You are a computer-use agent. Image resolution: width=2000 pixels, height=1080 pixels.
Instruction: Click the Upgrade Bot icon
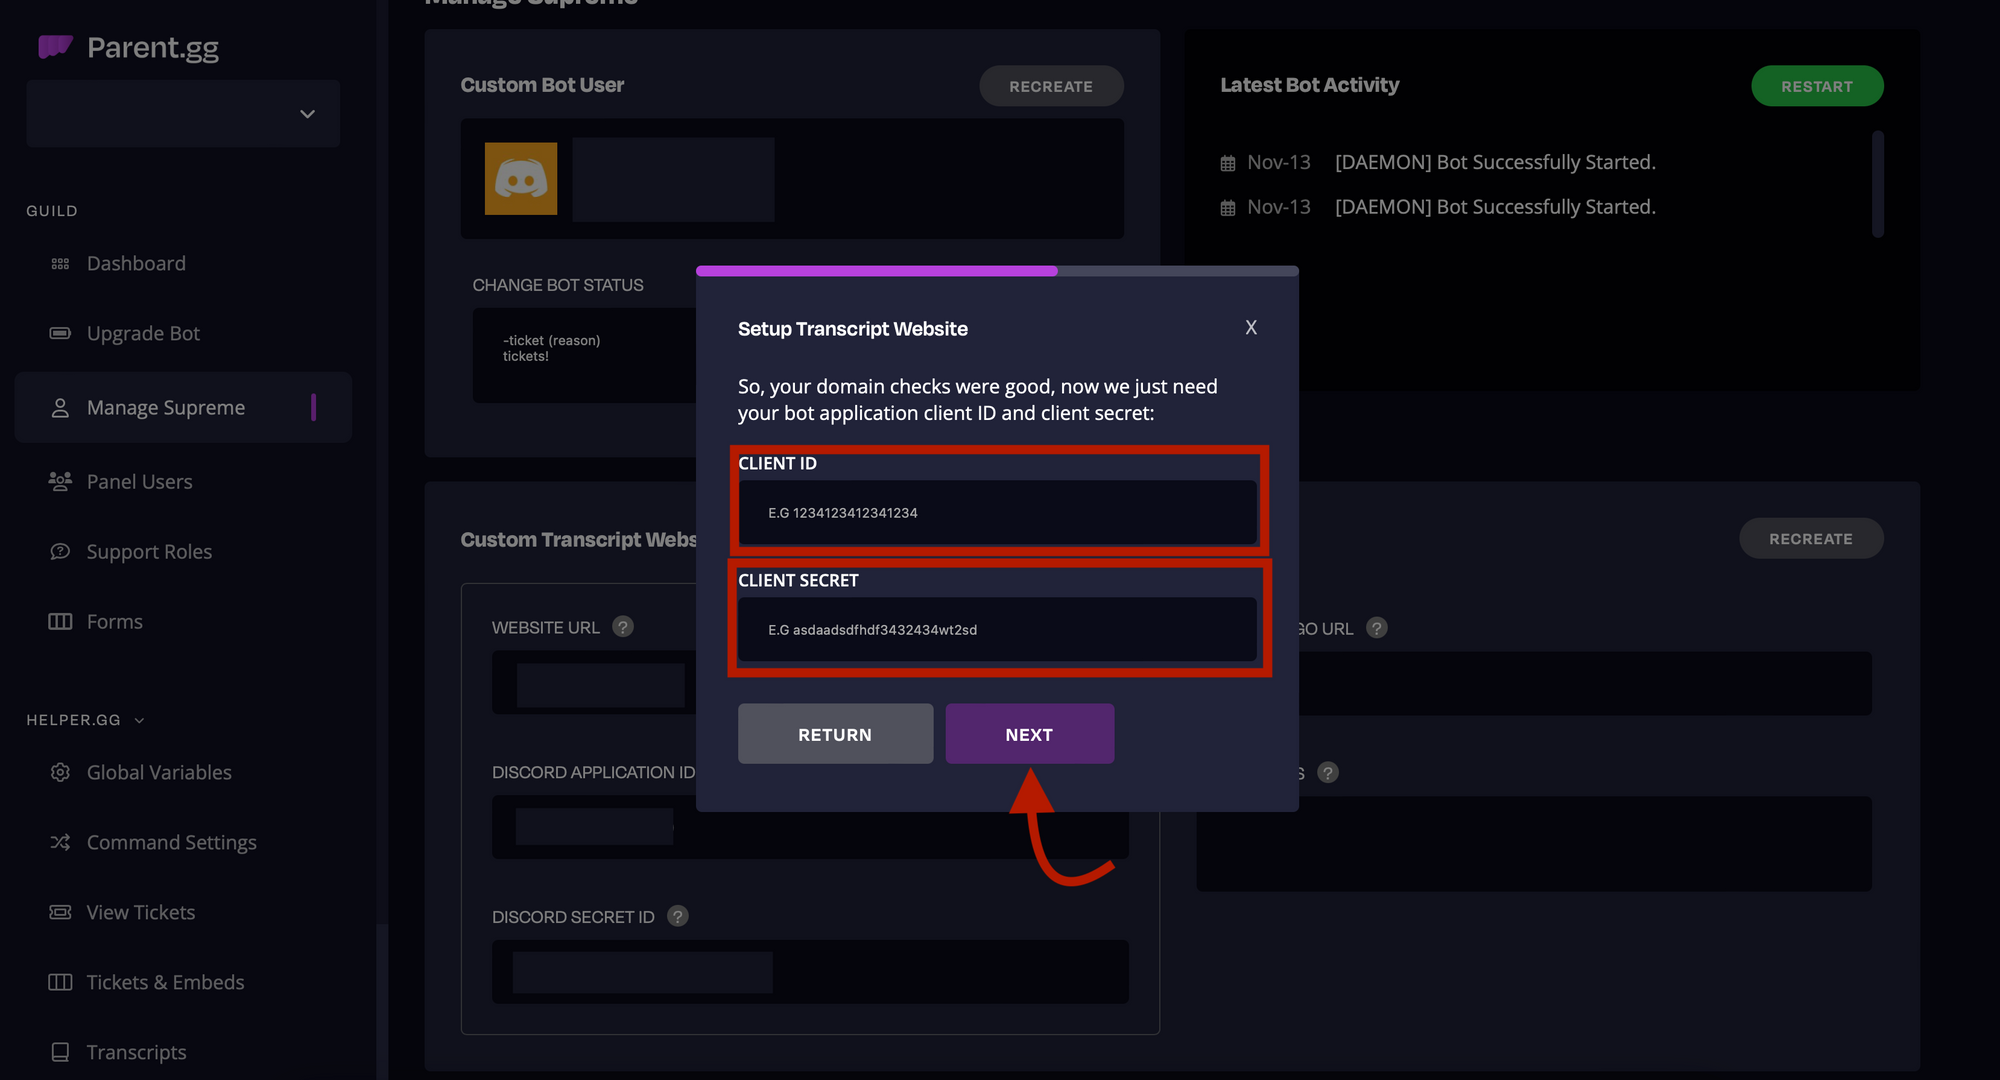coord(60,333)
